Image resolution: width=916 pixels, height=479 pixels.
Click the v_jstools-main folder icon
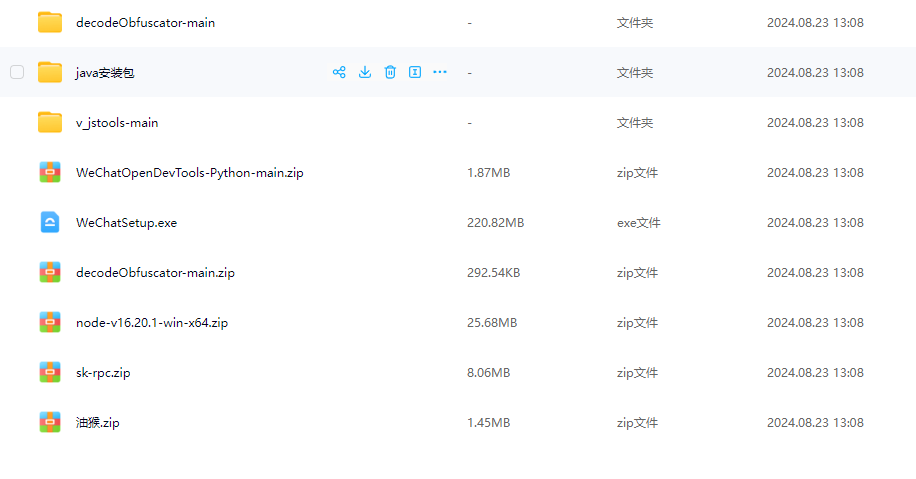[50, 122]
